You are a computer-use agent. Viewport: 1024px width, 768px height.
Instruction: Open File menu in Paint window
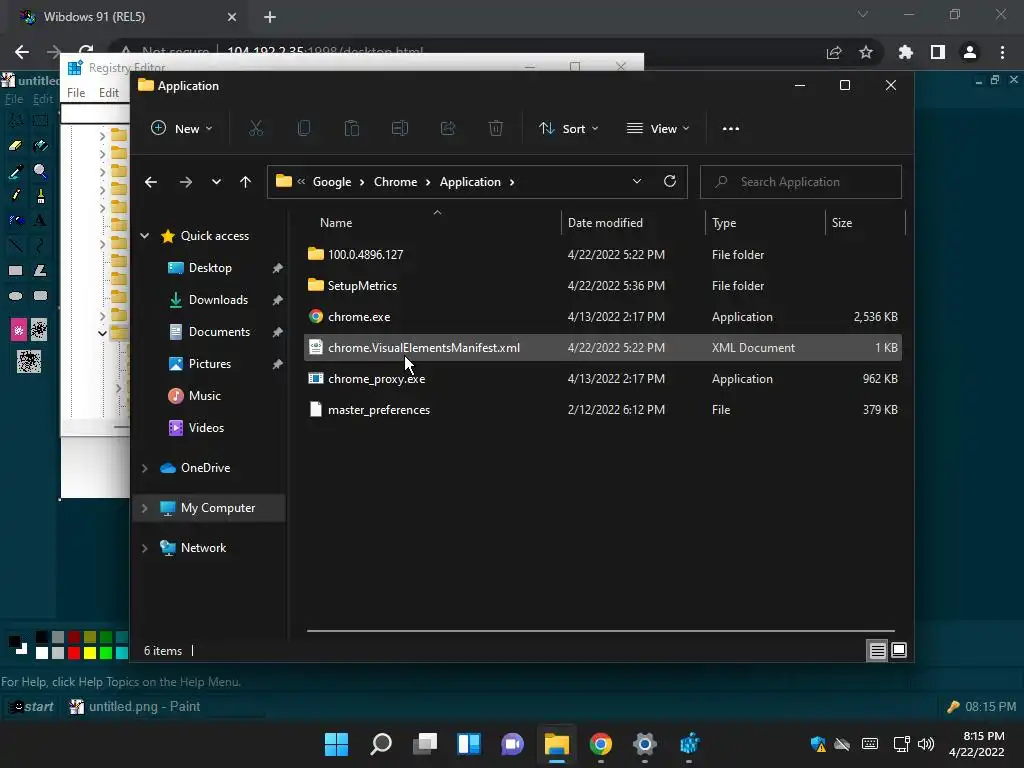pos(14,99)
